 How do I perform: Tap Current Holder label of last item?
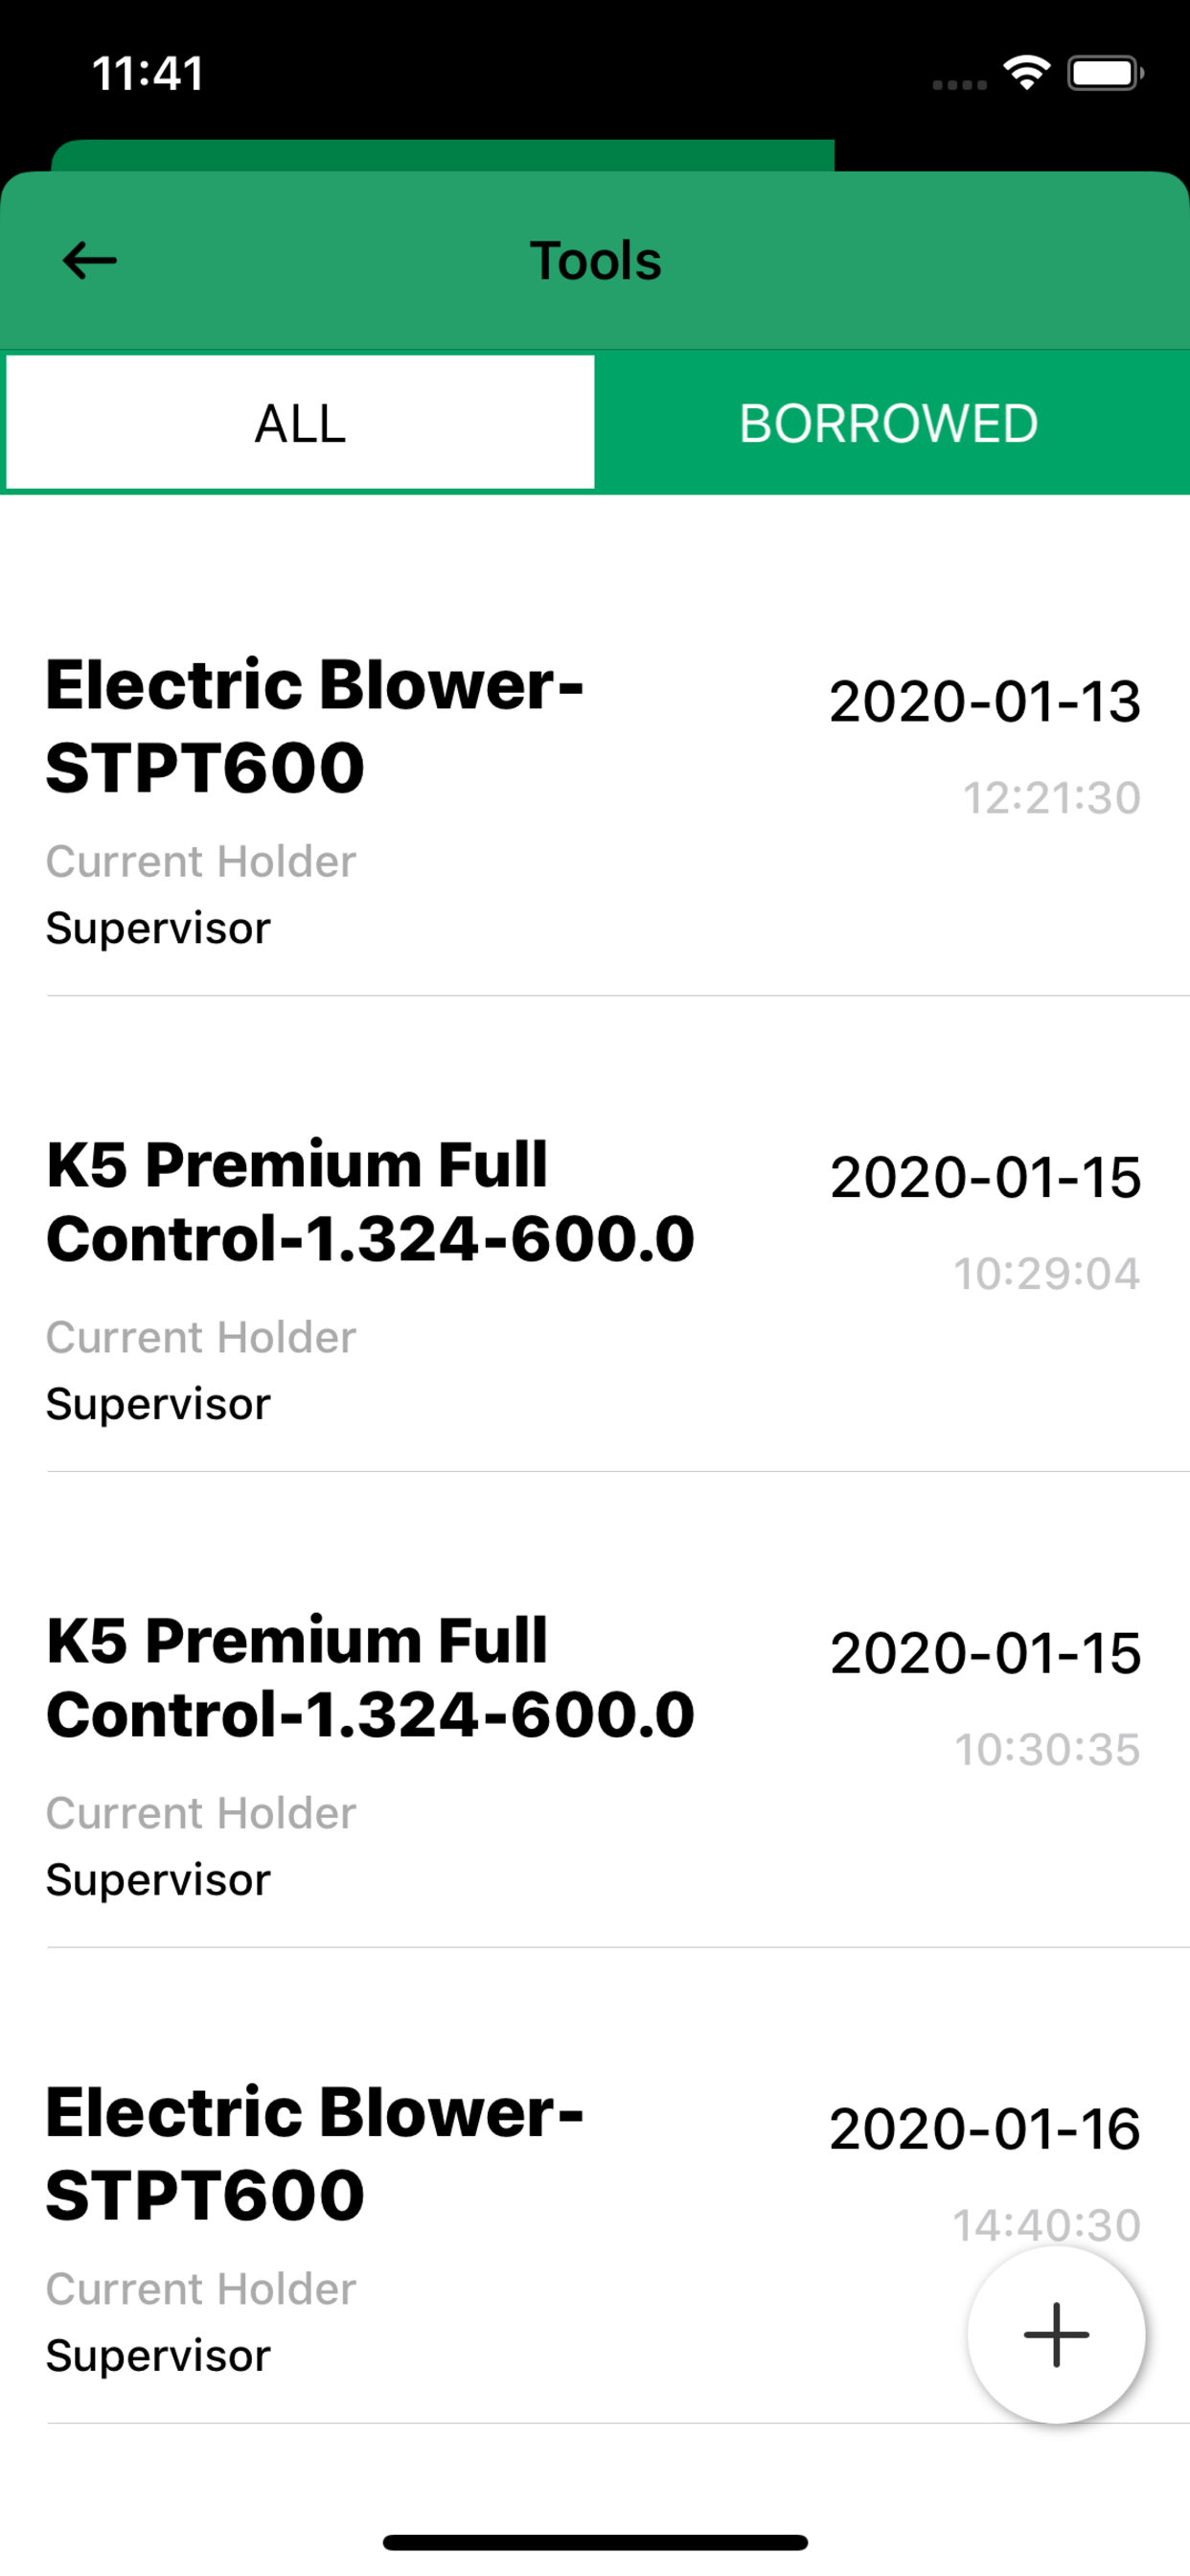tap(201, 2289)
